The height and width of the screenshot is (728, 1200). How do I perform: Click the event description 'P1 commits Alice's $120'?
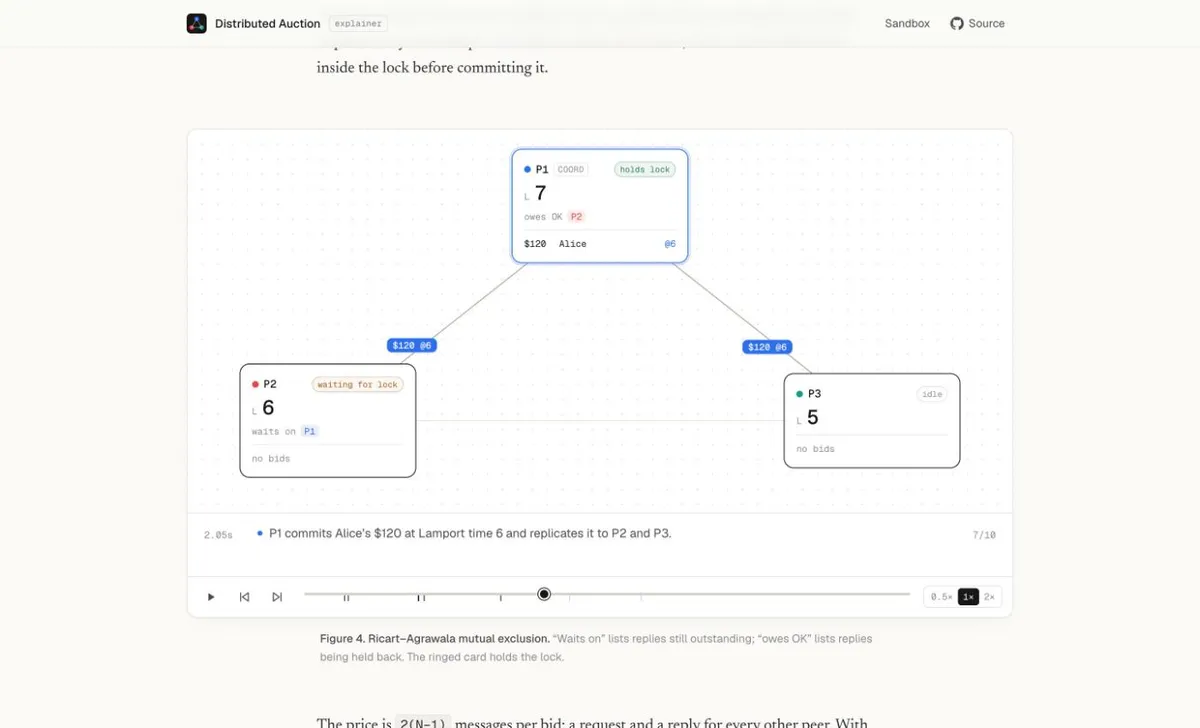pos(470,533)
